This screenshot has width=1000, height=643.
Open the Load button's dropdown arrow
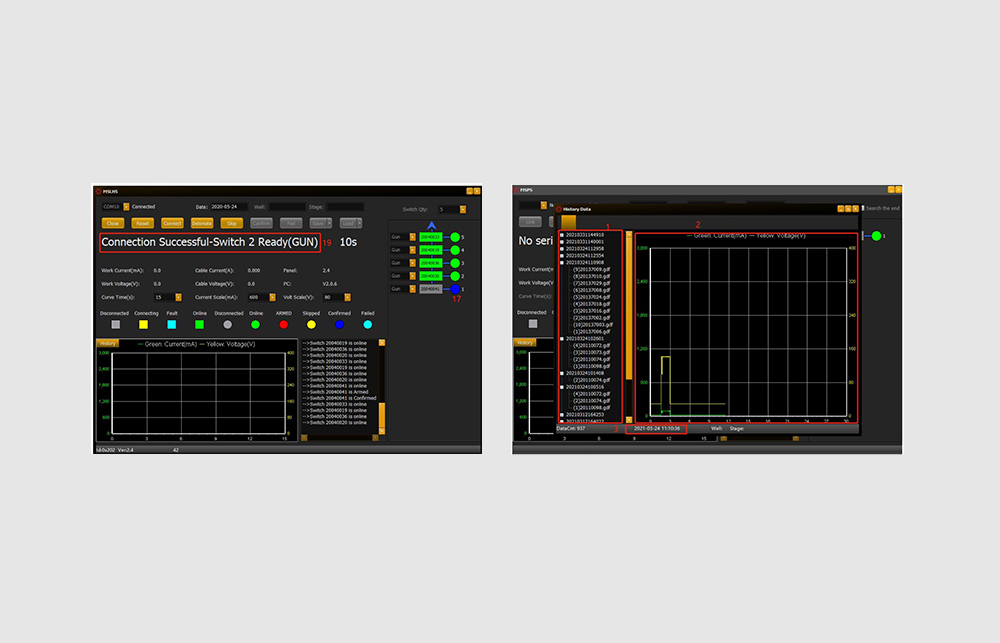(359, 223)
